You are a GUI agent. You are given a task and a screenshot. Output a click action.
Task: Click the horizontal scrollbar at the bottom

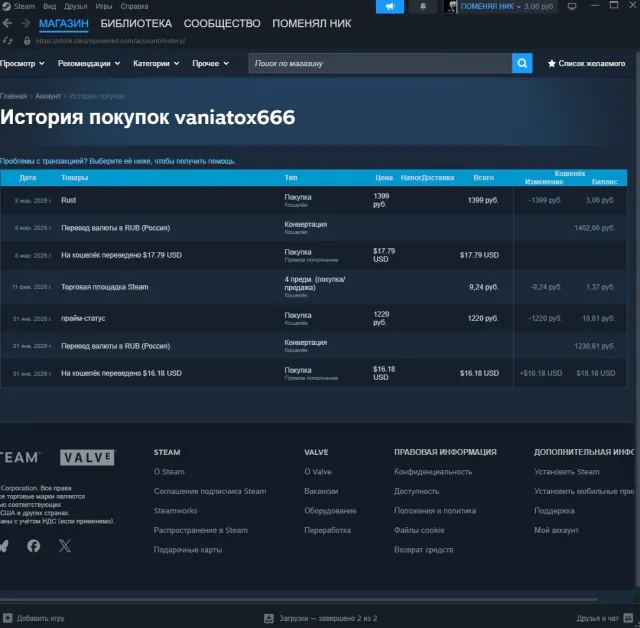tap(299, 600)
